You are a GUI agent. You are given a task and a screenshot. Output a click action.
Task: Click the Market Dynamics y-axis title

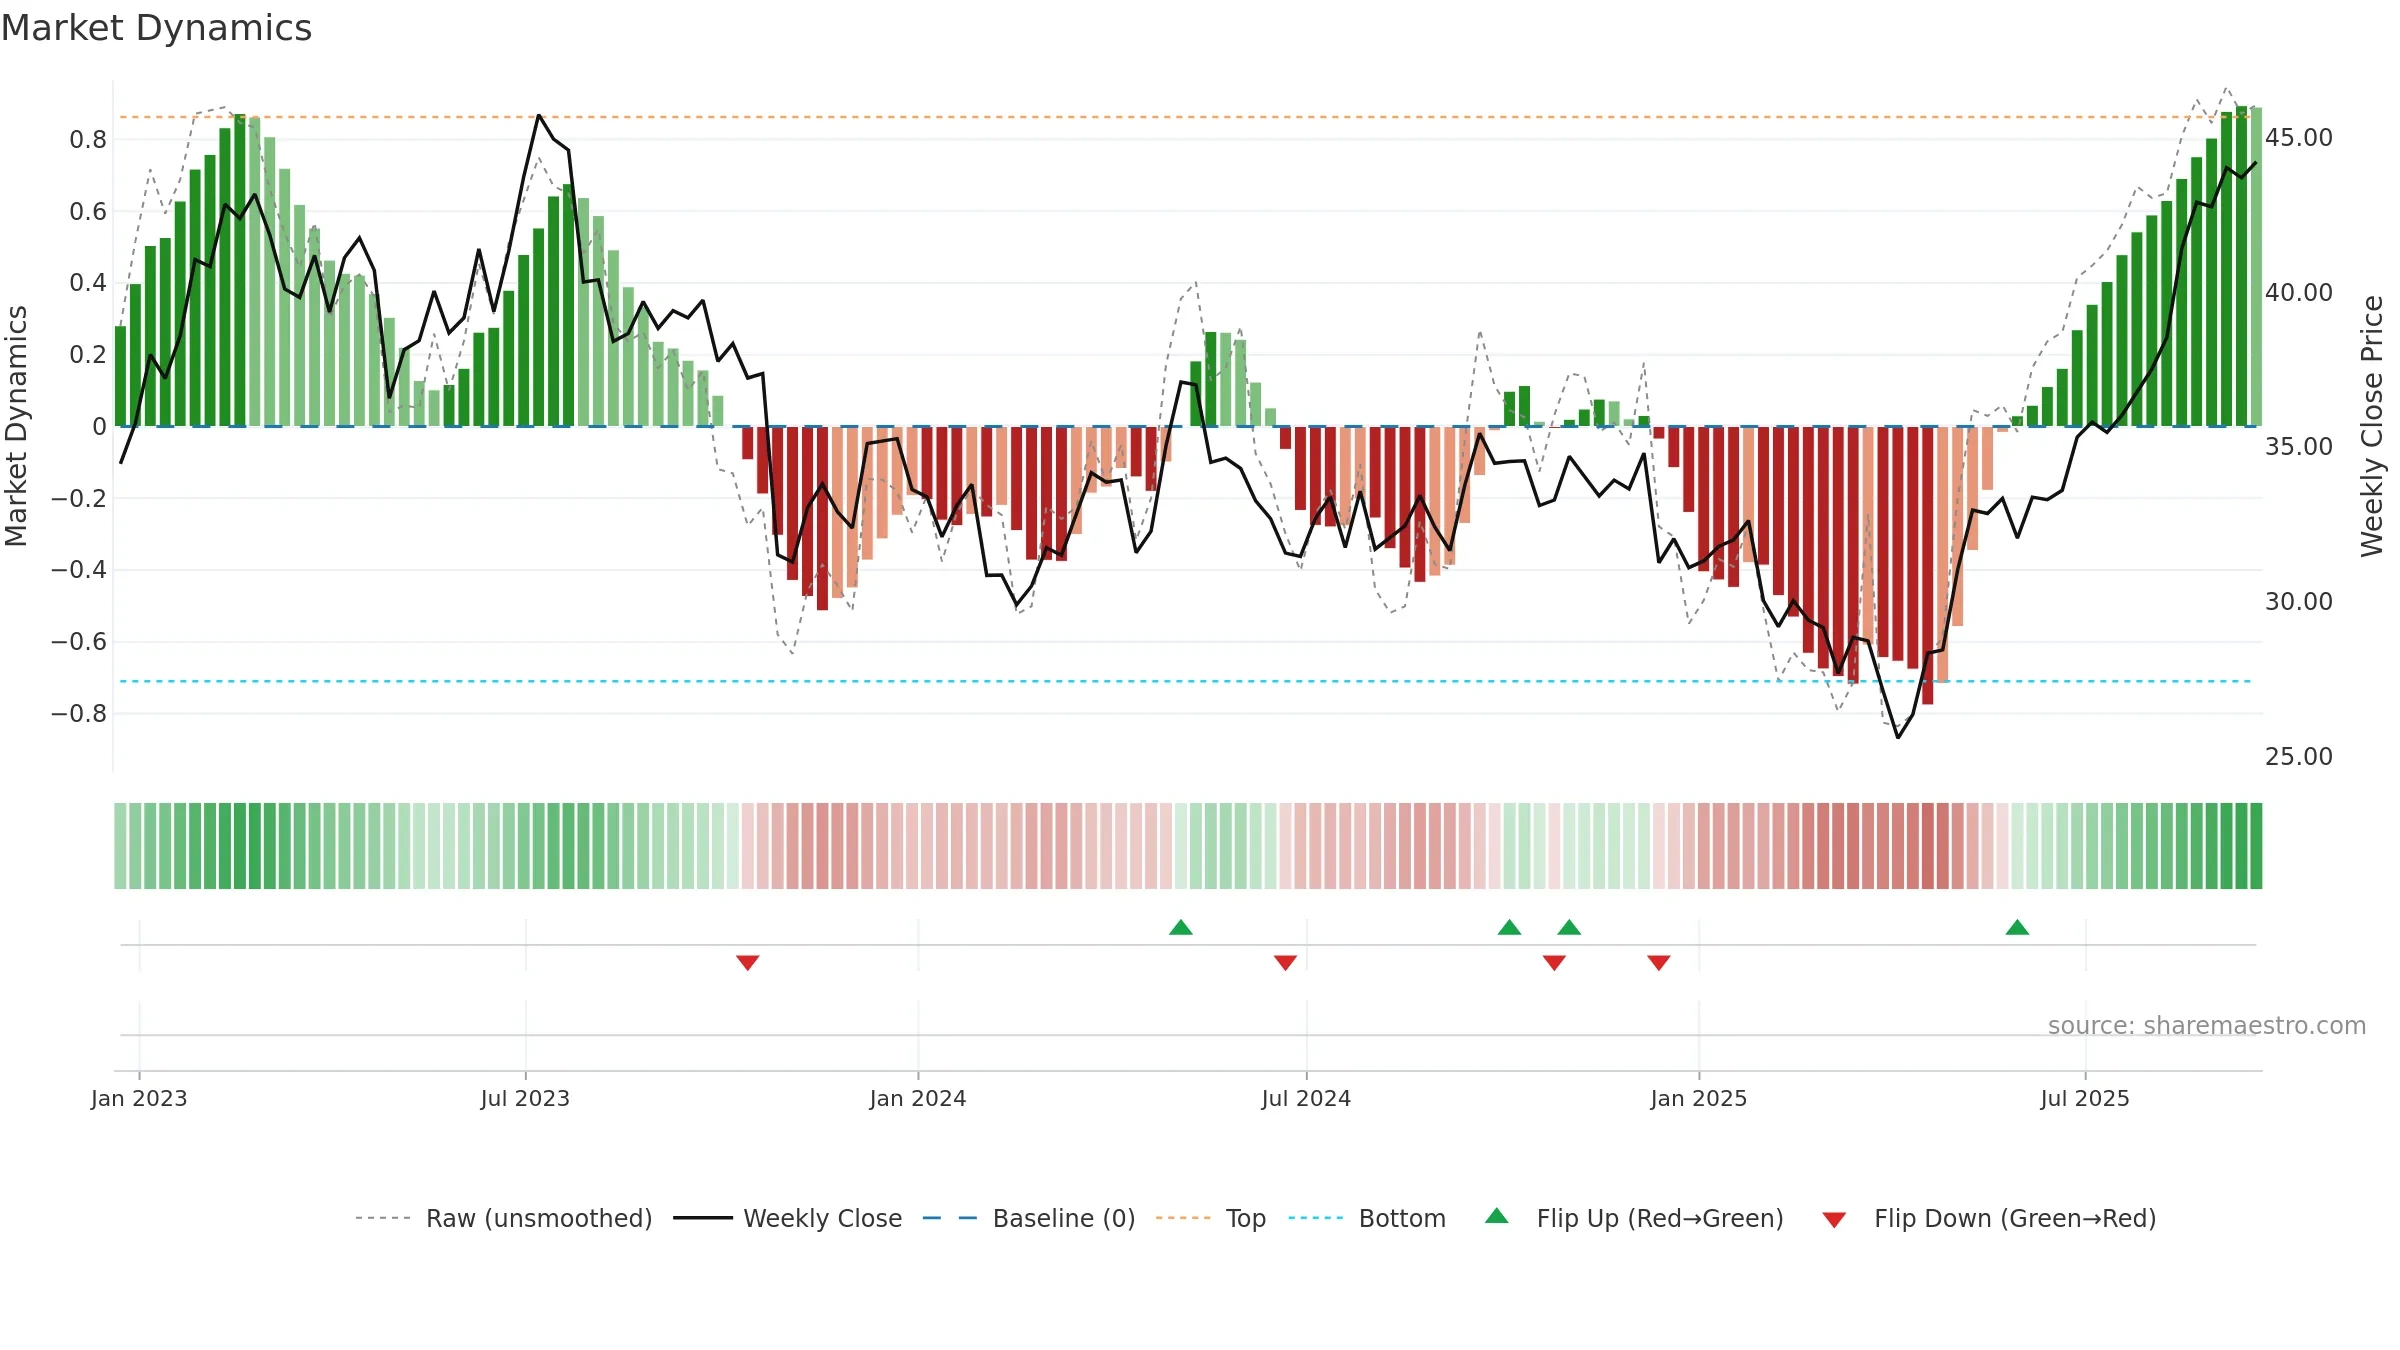point(16,426)
